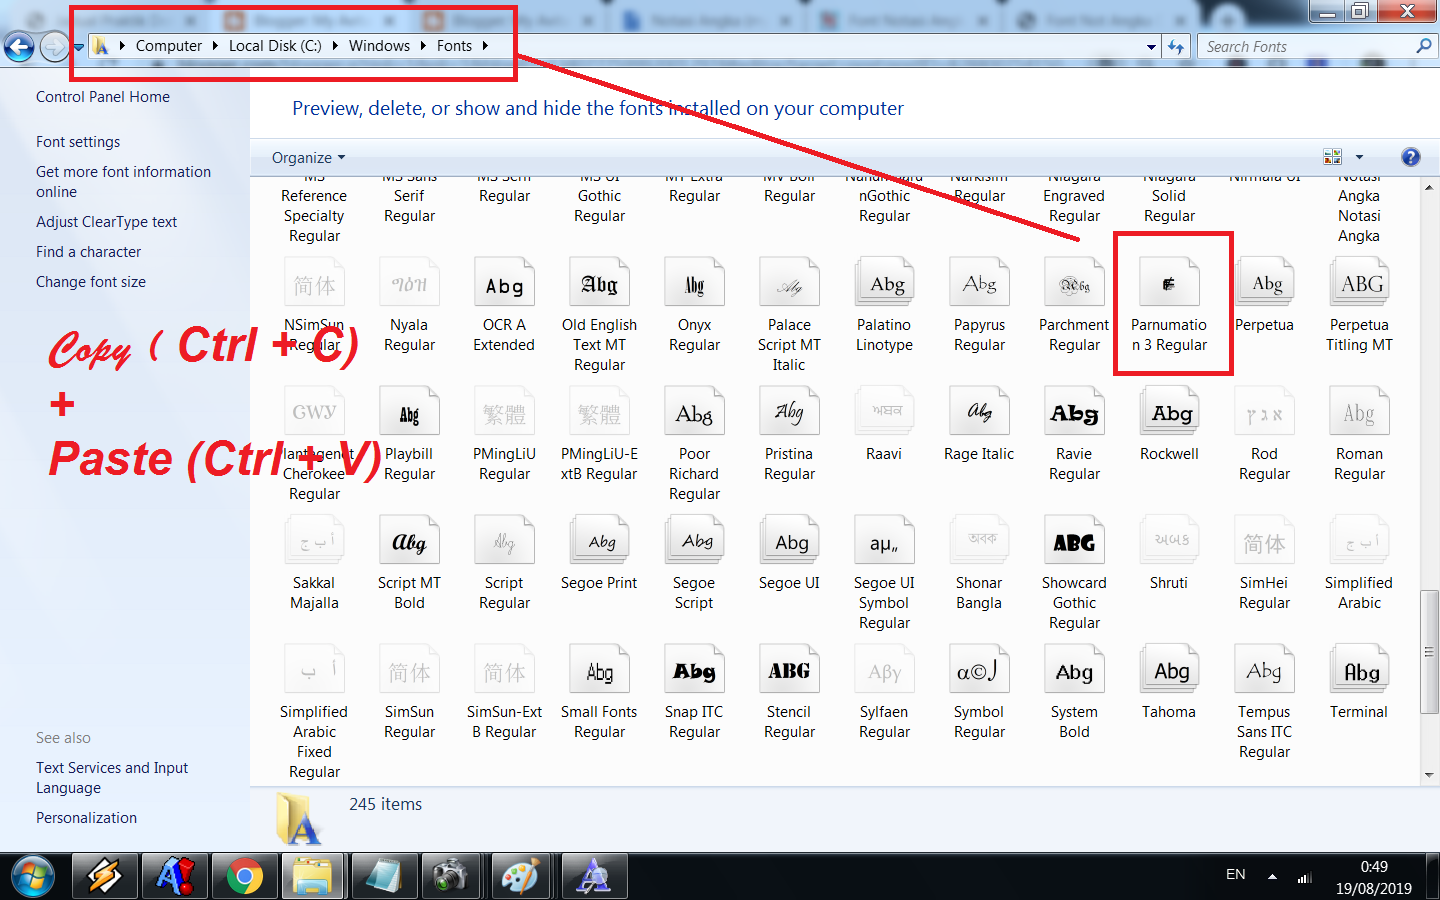1440x900 pixels.
Task: Select the Ravie Regular font icon
Action: click(1074, 413)
